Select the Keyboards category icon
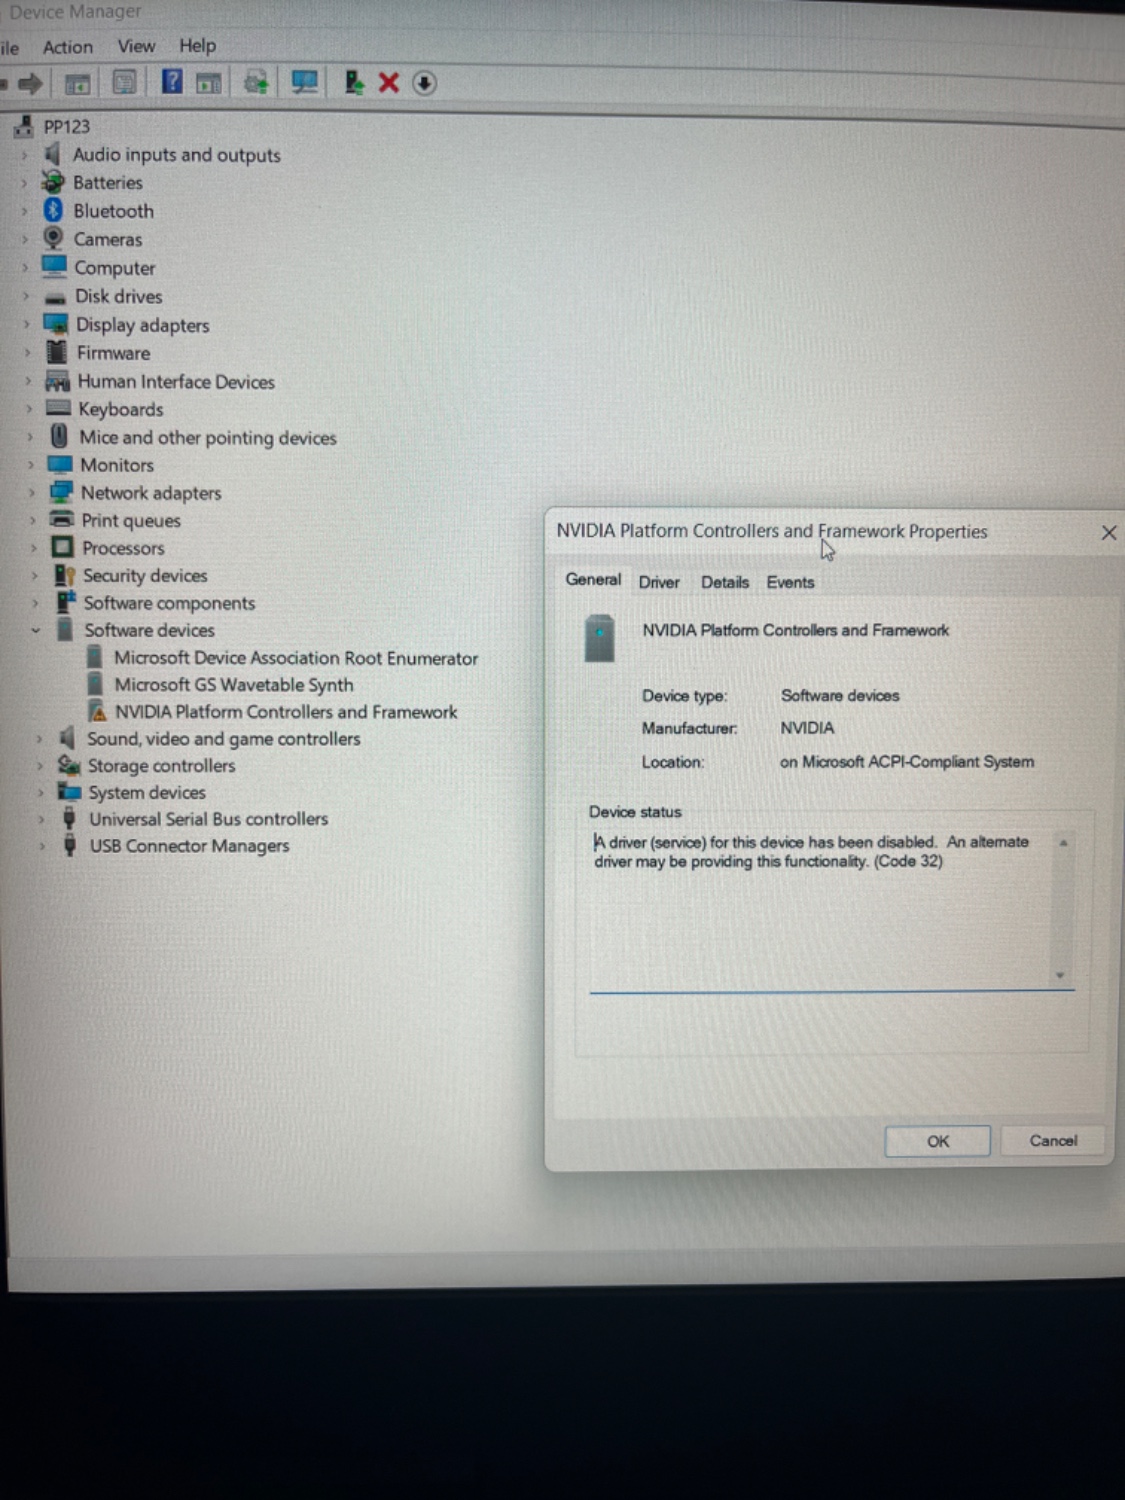 coord(59,408)
